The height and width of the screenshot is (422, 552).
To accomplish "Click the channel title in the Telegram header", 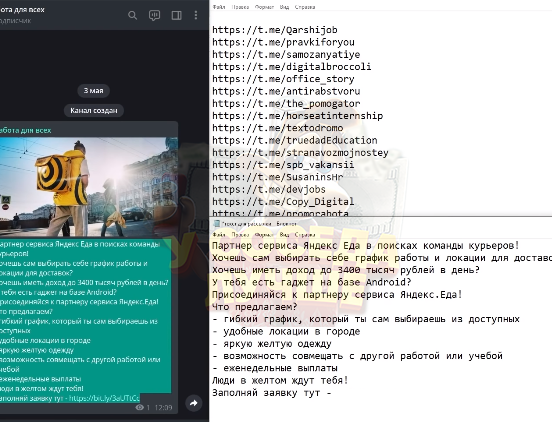I will click(x=22, y=10).
